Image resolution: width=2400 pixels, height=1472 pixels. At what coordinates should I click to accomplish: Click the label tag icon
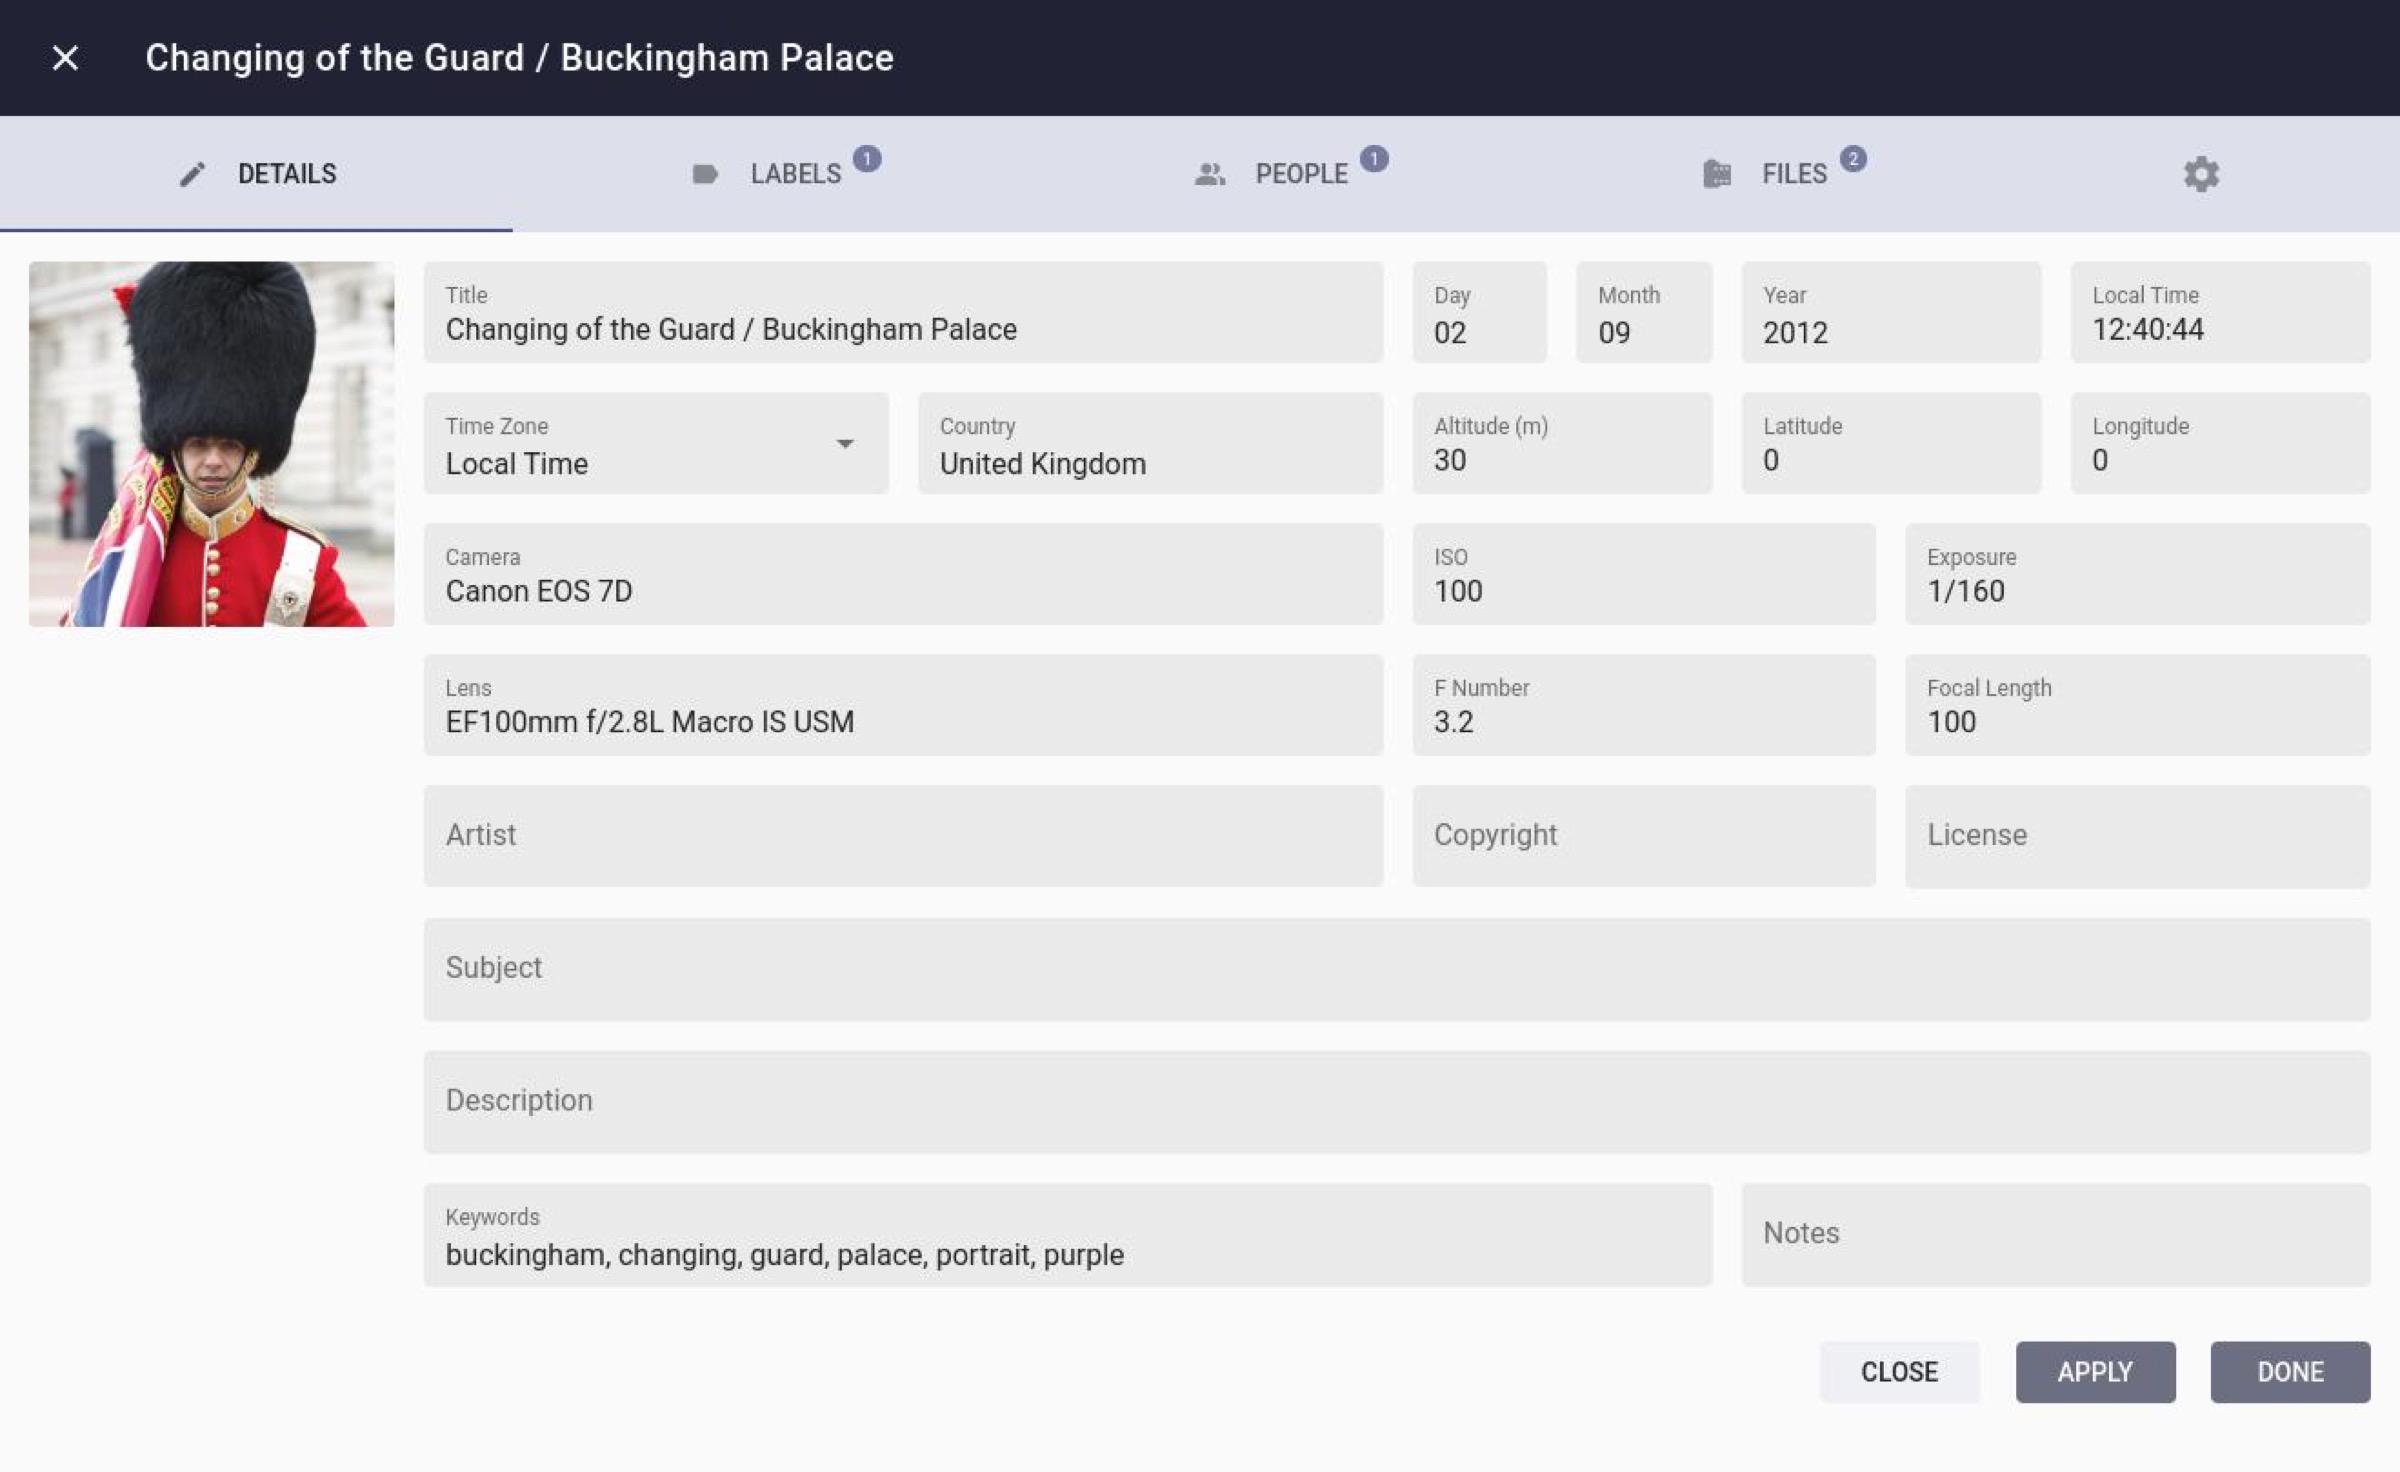click(705, 174)
